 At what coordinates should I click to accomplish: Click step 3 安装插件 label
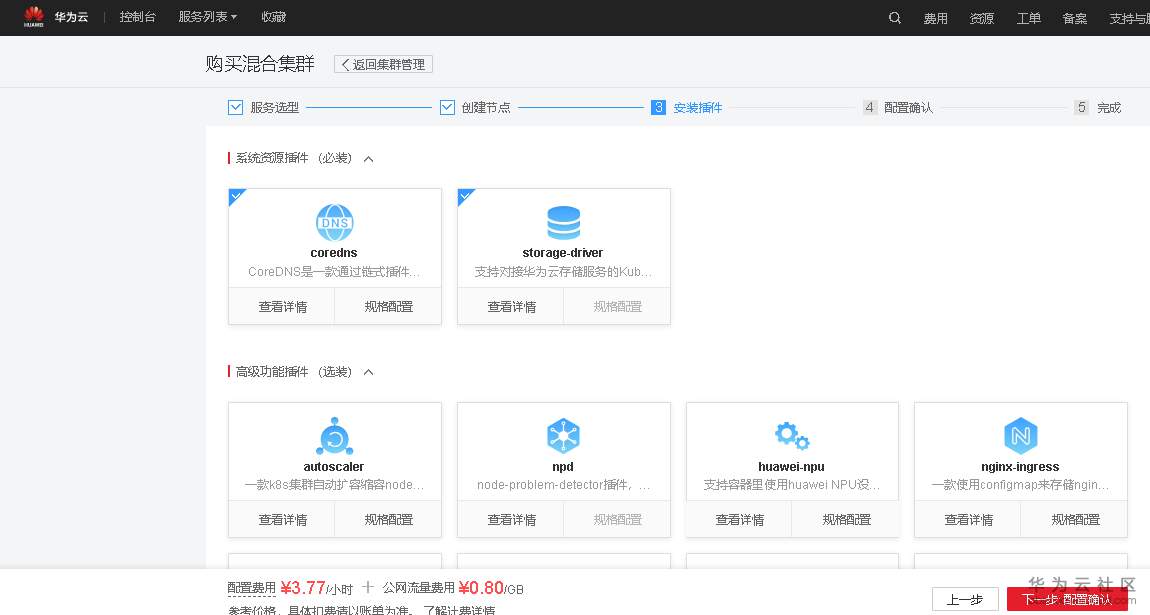point(697,108)
